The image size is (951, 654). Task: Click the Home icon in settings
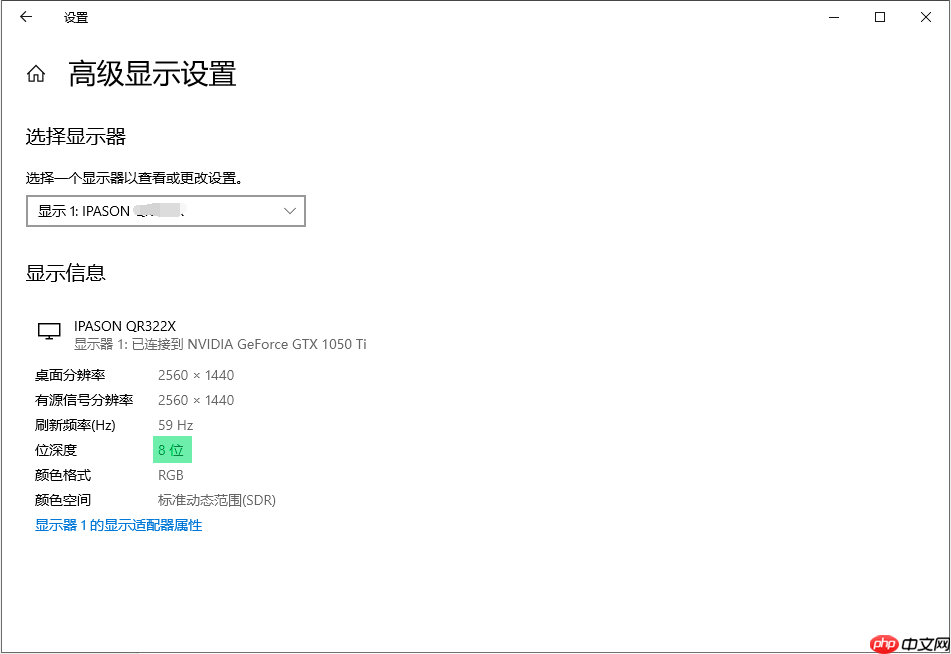coord(35,73)
